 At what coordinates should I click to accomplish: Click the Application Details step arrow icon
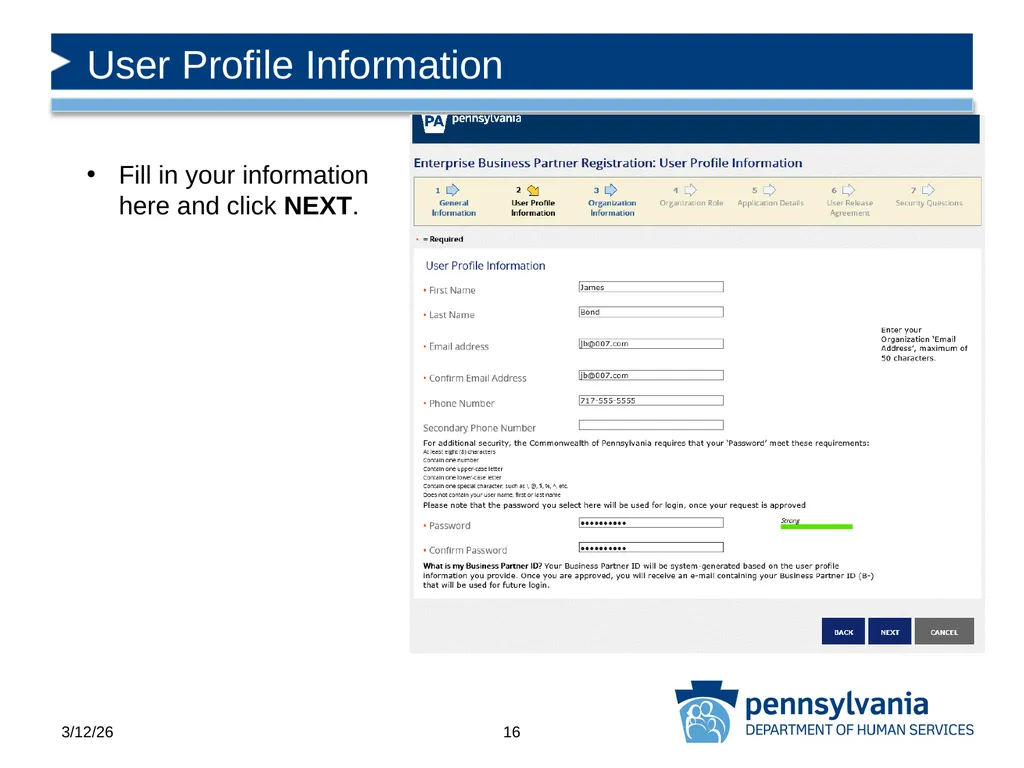pyautogui.click(x=769, y=190)
